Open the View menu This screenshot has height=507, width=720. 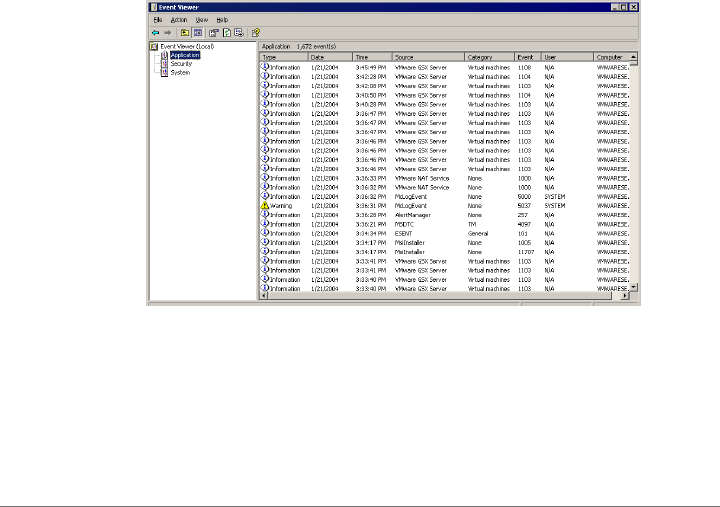202,19
